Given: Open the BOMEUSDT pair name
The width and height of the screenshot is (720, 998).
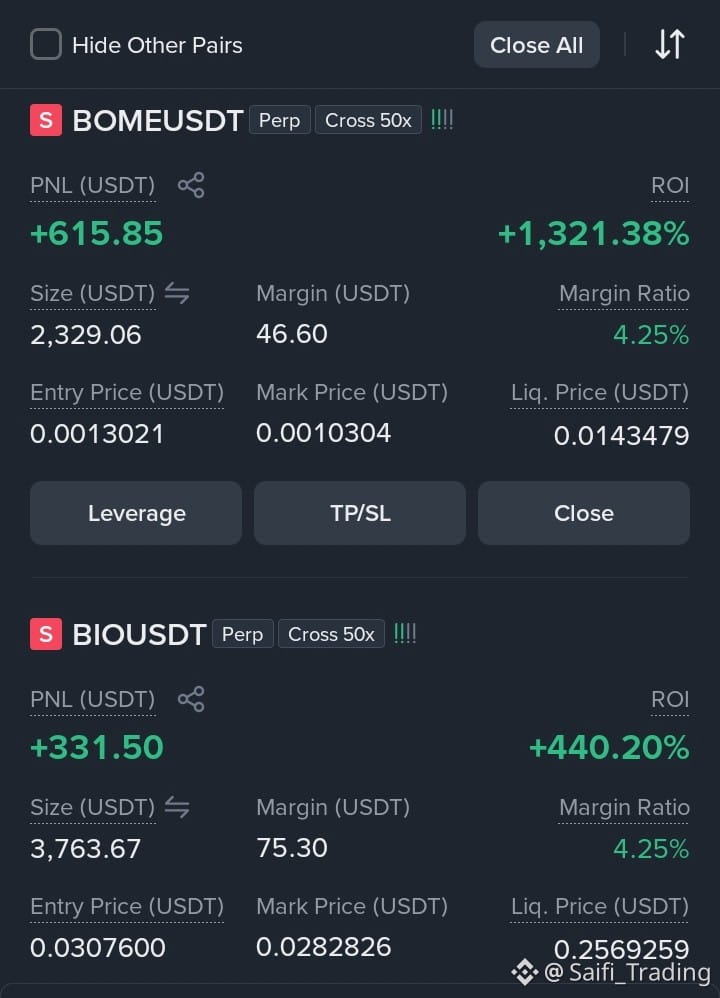Looking at the screenshot, I should [158, 120].
